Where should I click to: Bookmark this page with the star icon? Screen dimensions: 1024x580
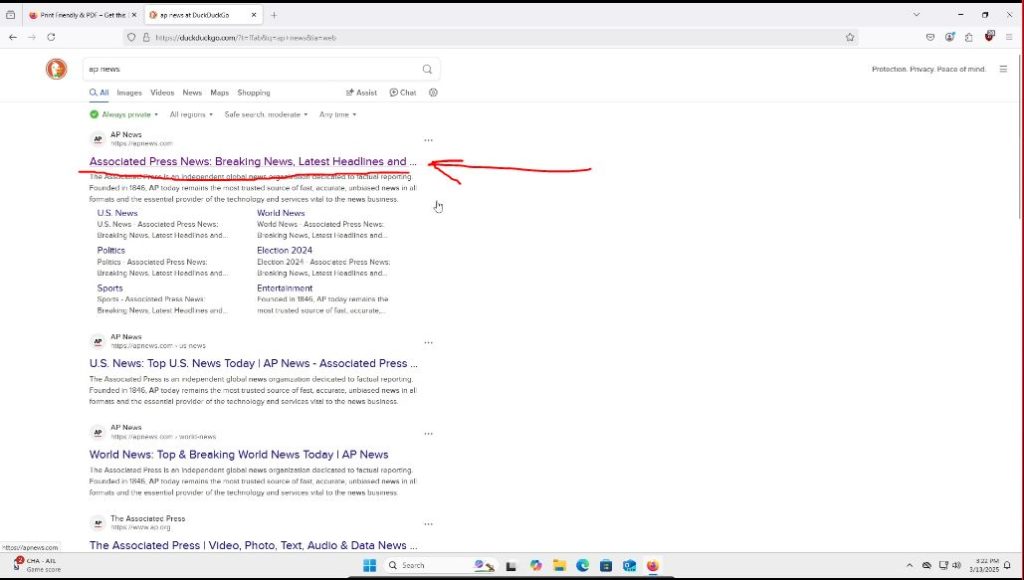point(850,37)
